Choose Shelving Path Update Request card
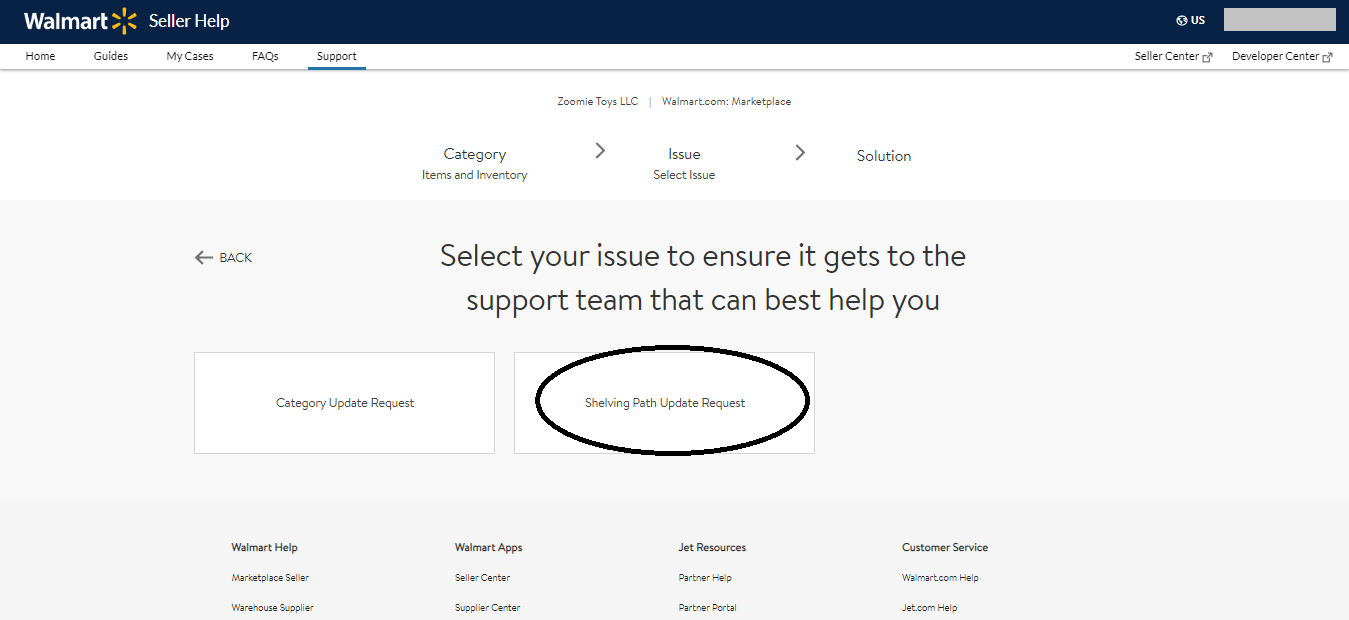 tap(664, 403)
